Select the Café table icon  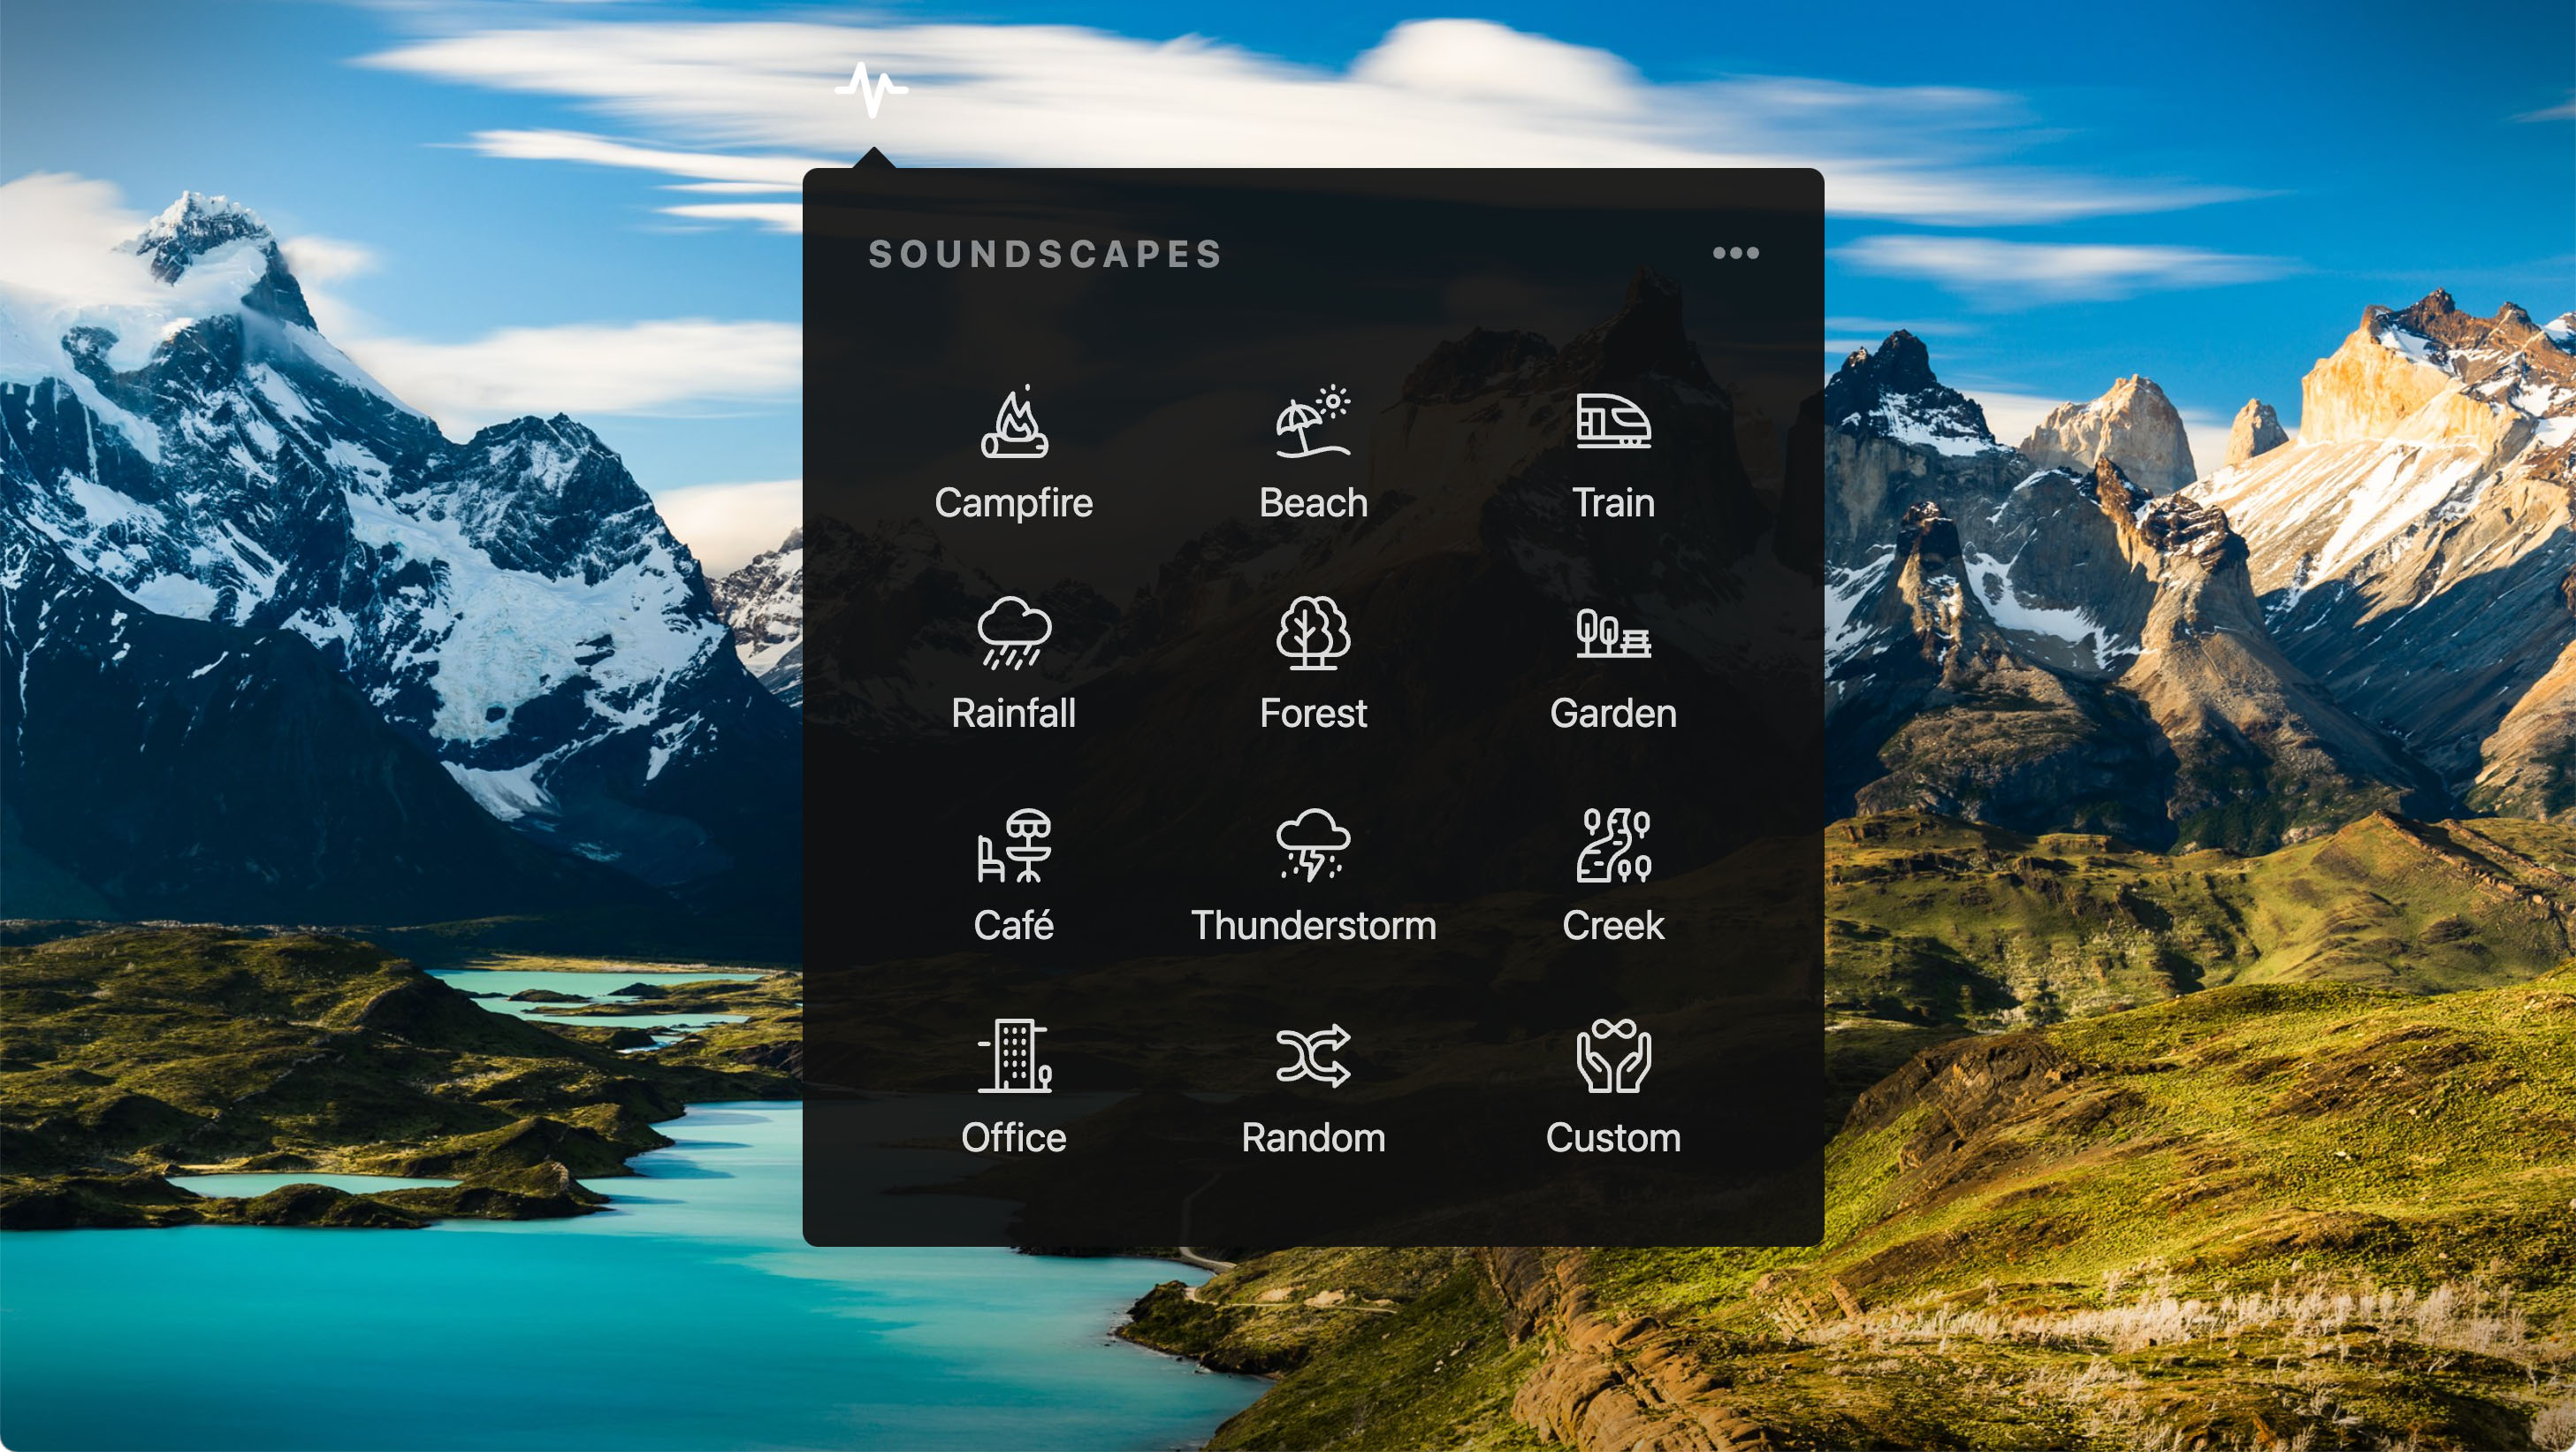coord(1014,845)
